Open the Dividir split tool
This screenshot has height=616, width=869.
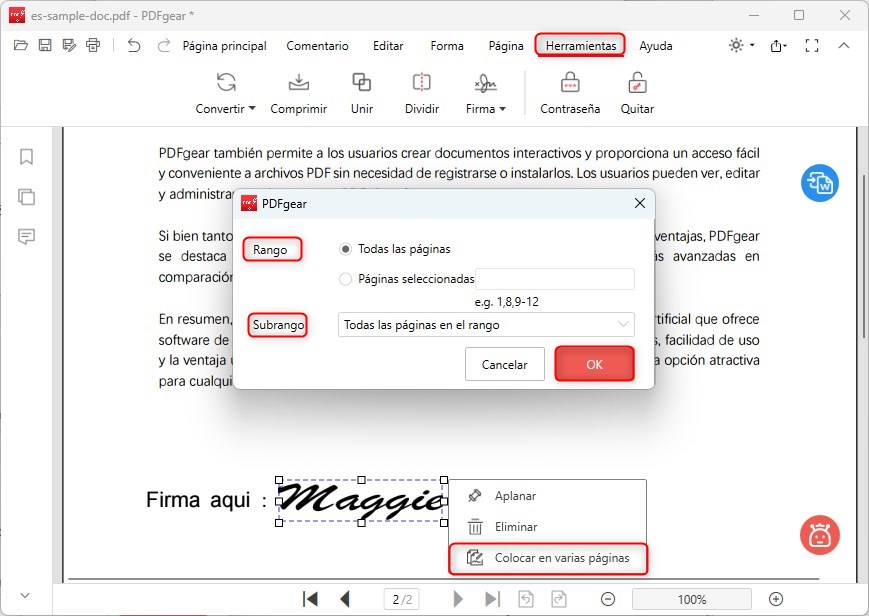[422, 93]
